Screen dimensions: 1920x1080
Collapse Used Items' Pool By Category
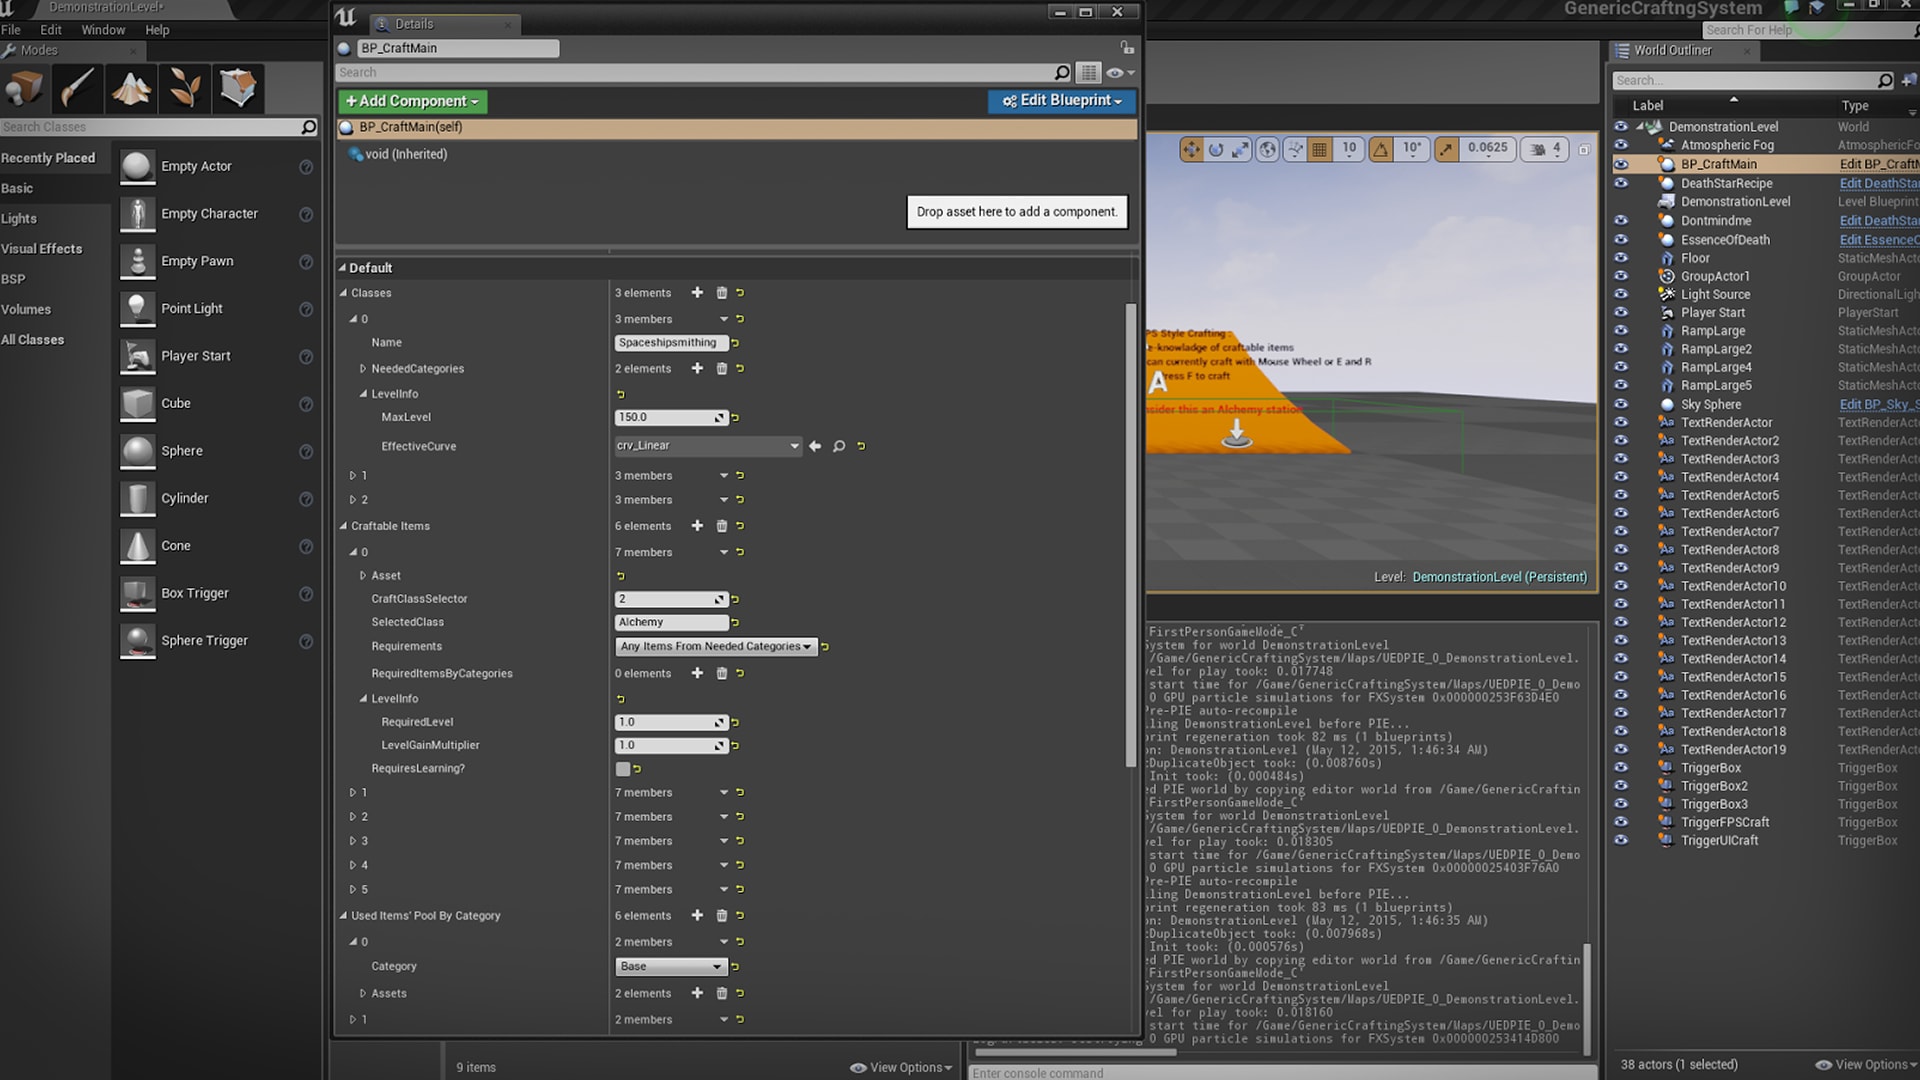click(x=343, y=916)
